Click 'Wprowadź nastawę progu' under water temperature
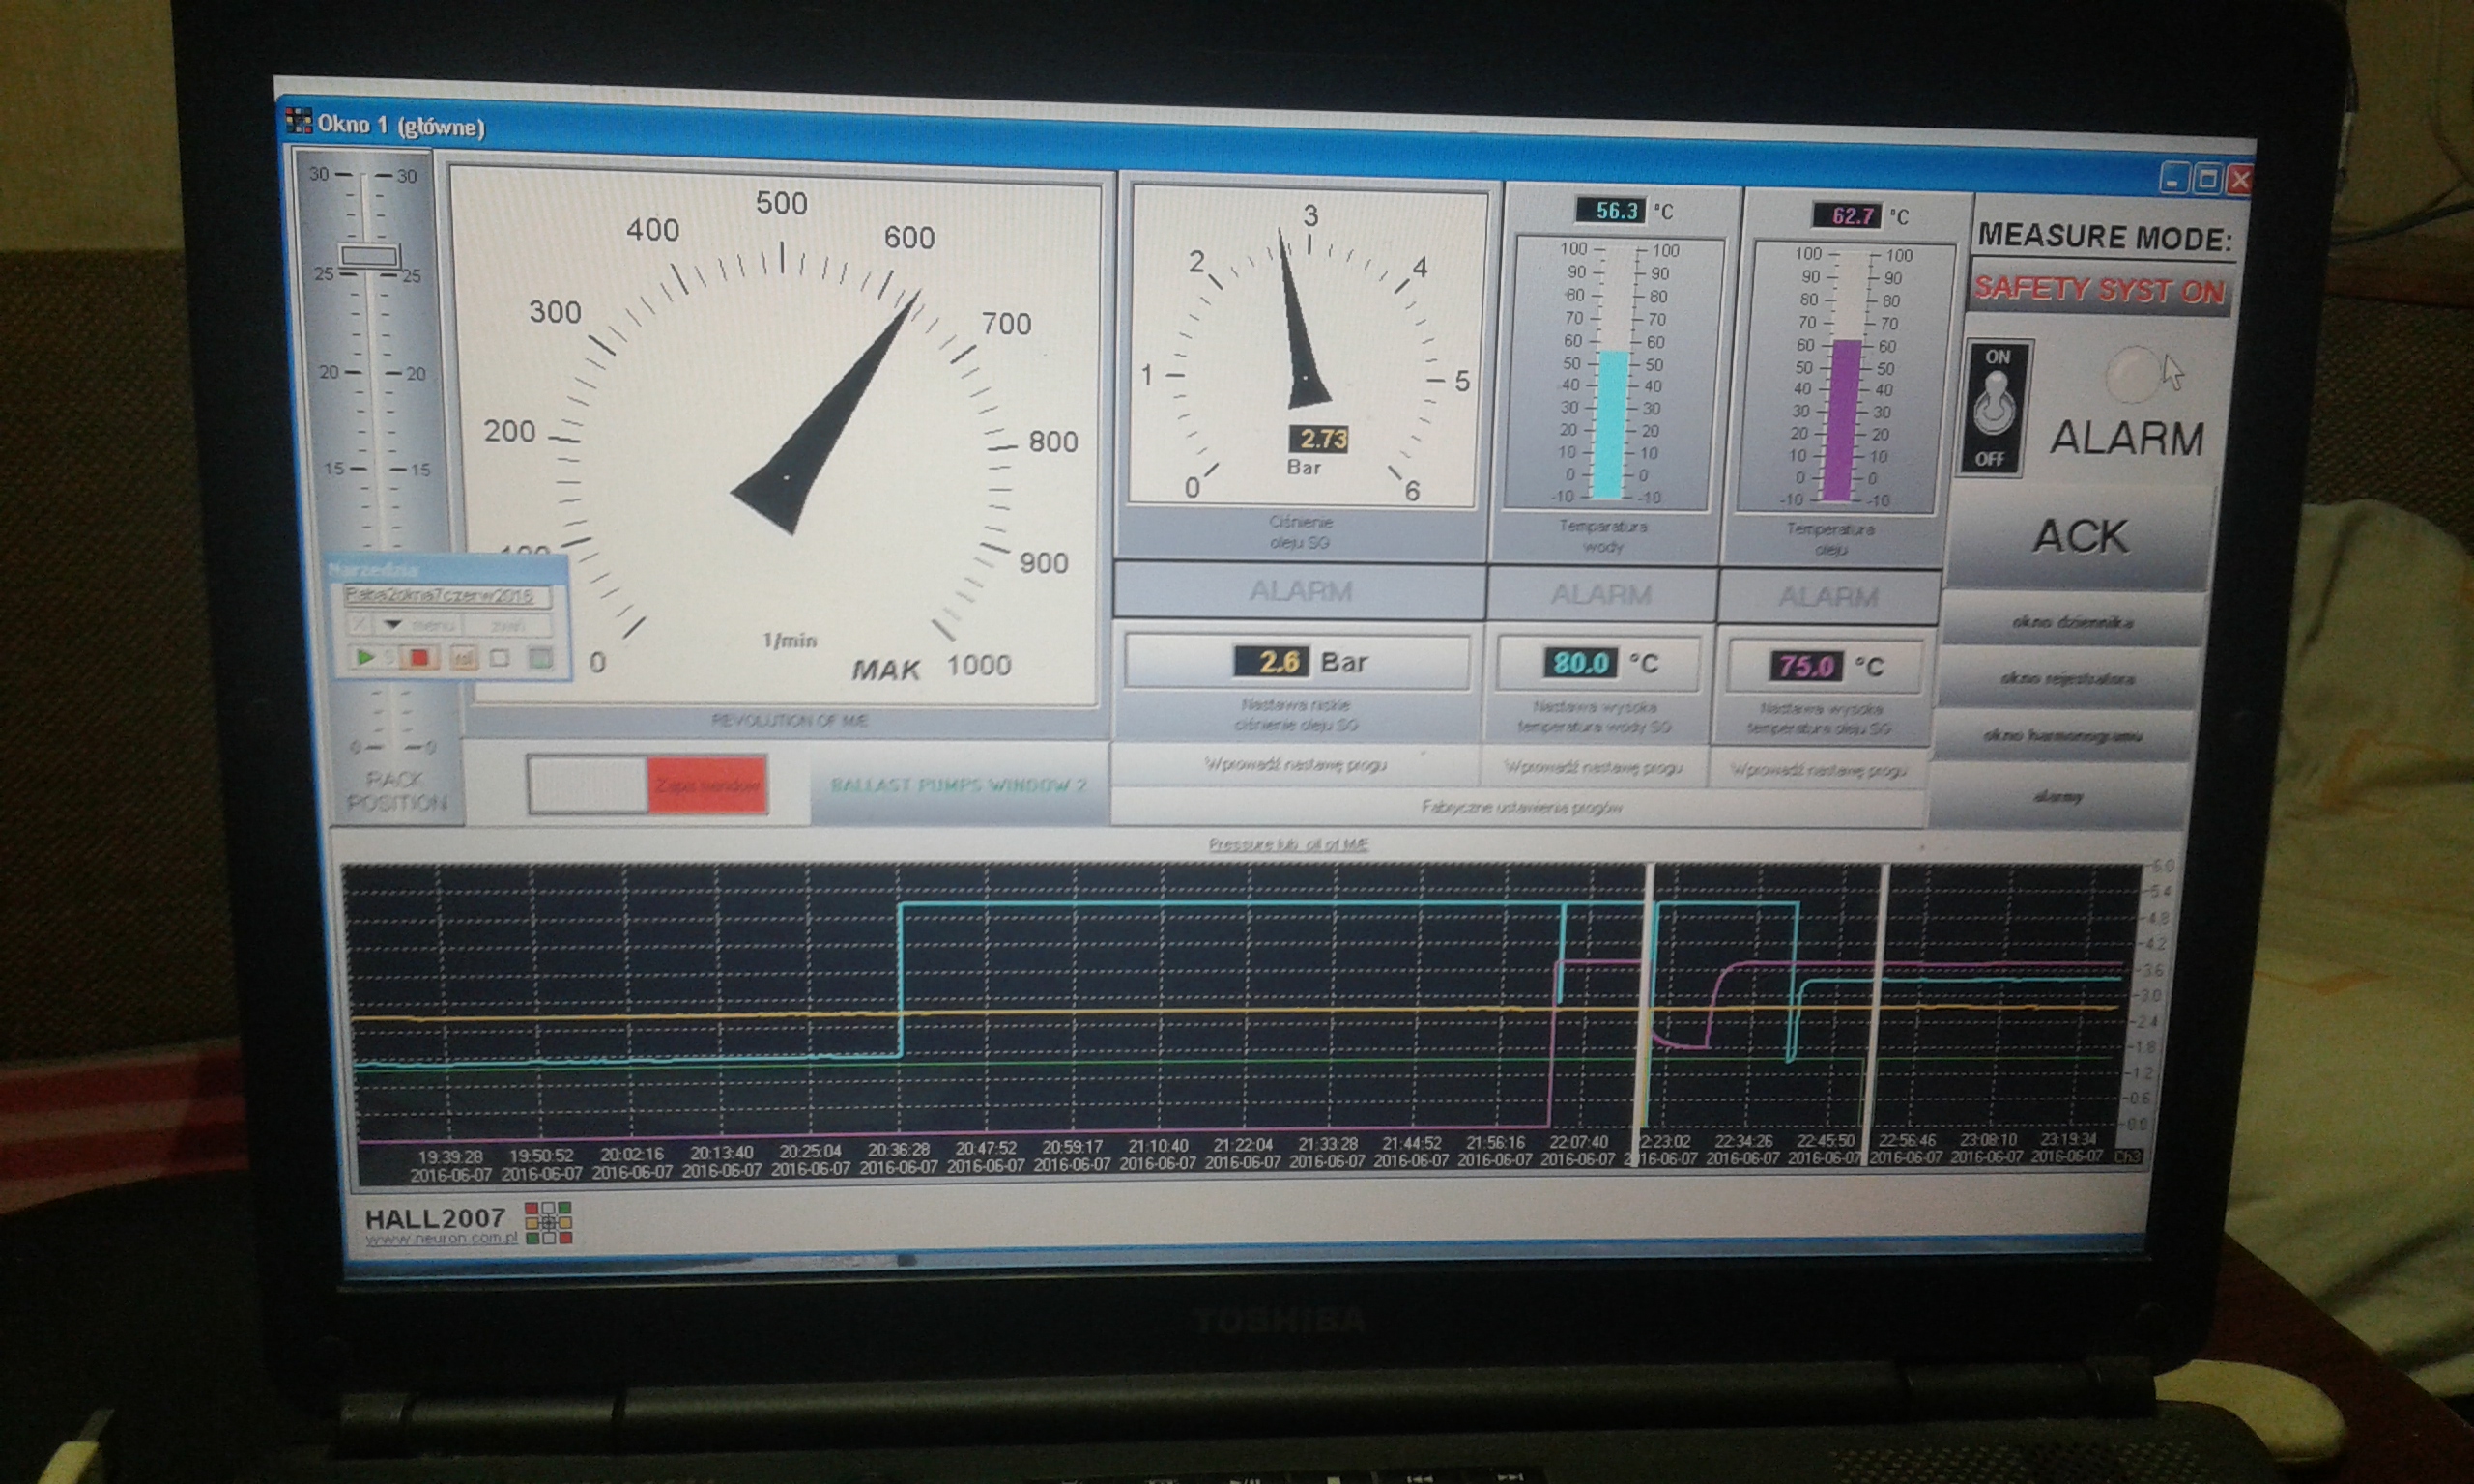 pyautogui.click(x=1594, y=768)
